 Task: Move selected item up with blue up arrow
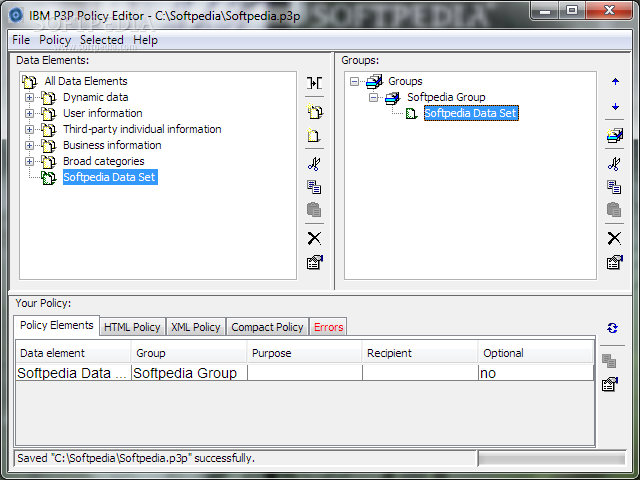616,81
